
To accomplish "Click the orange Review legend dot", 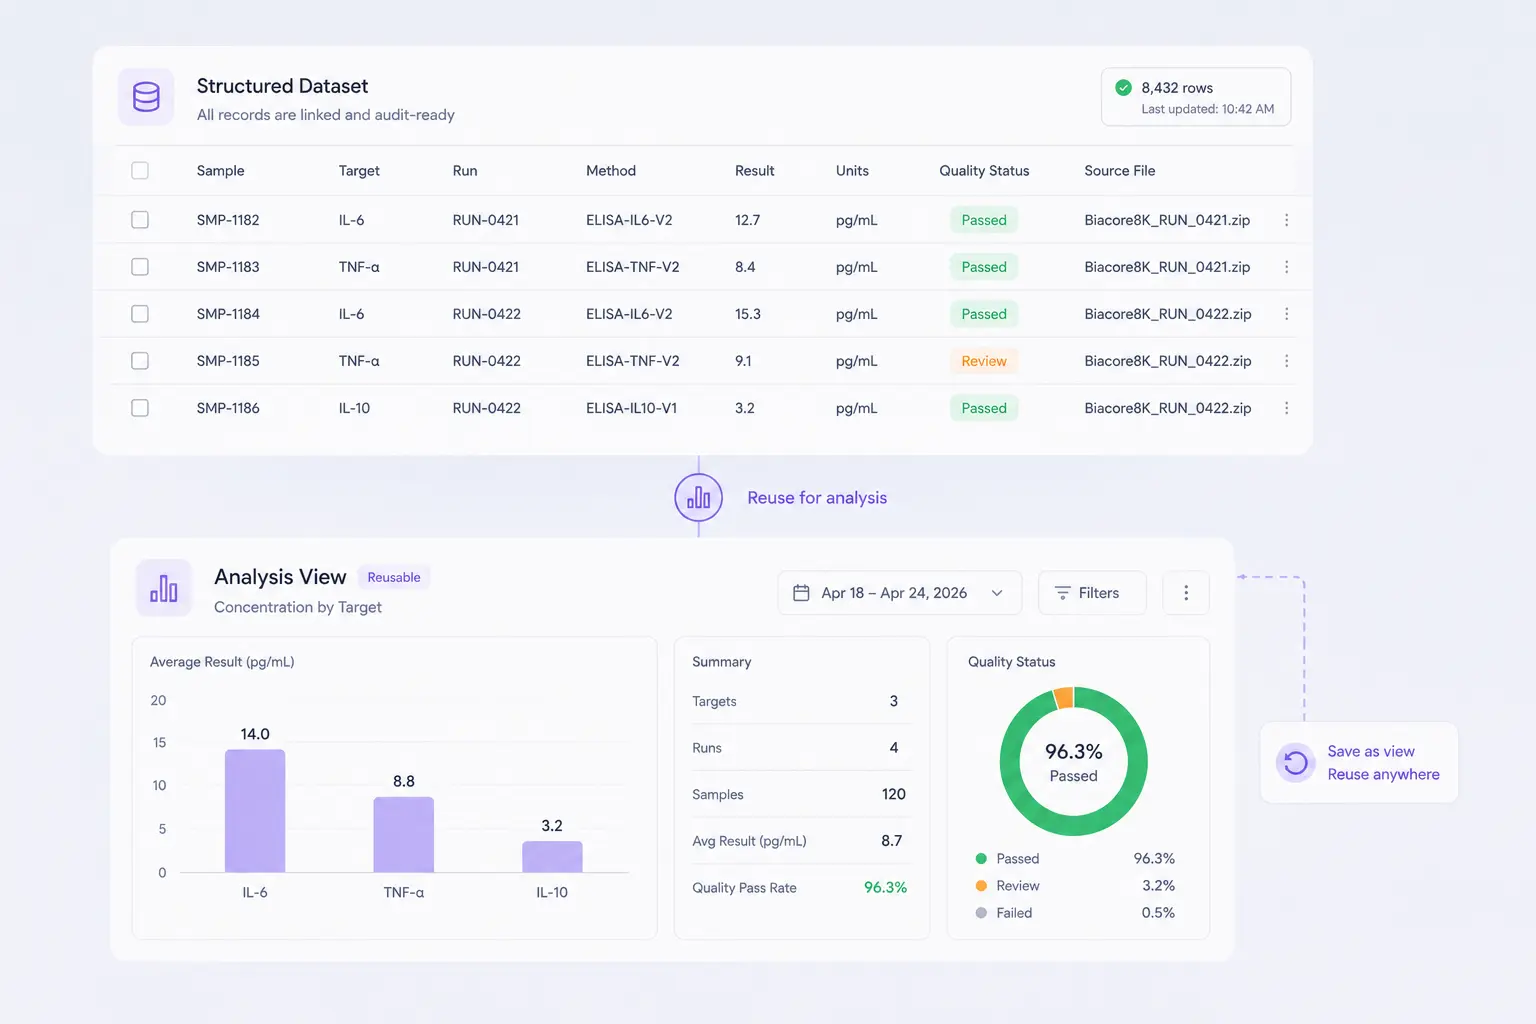I will [x=981, y=886].
